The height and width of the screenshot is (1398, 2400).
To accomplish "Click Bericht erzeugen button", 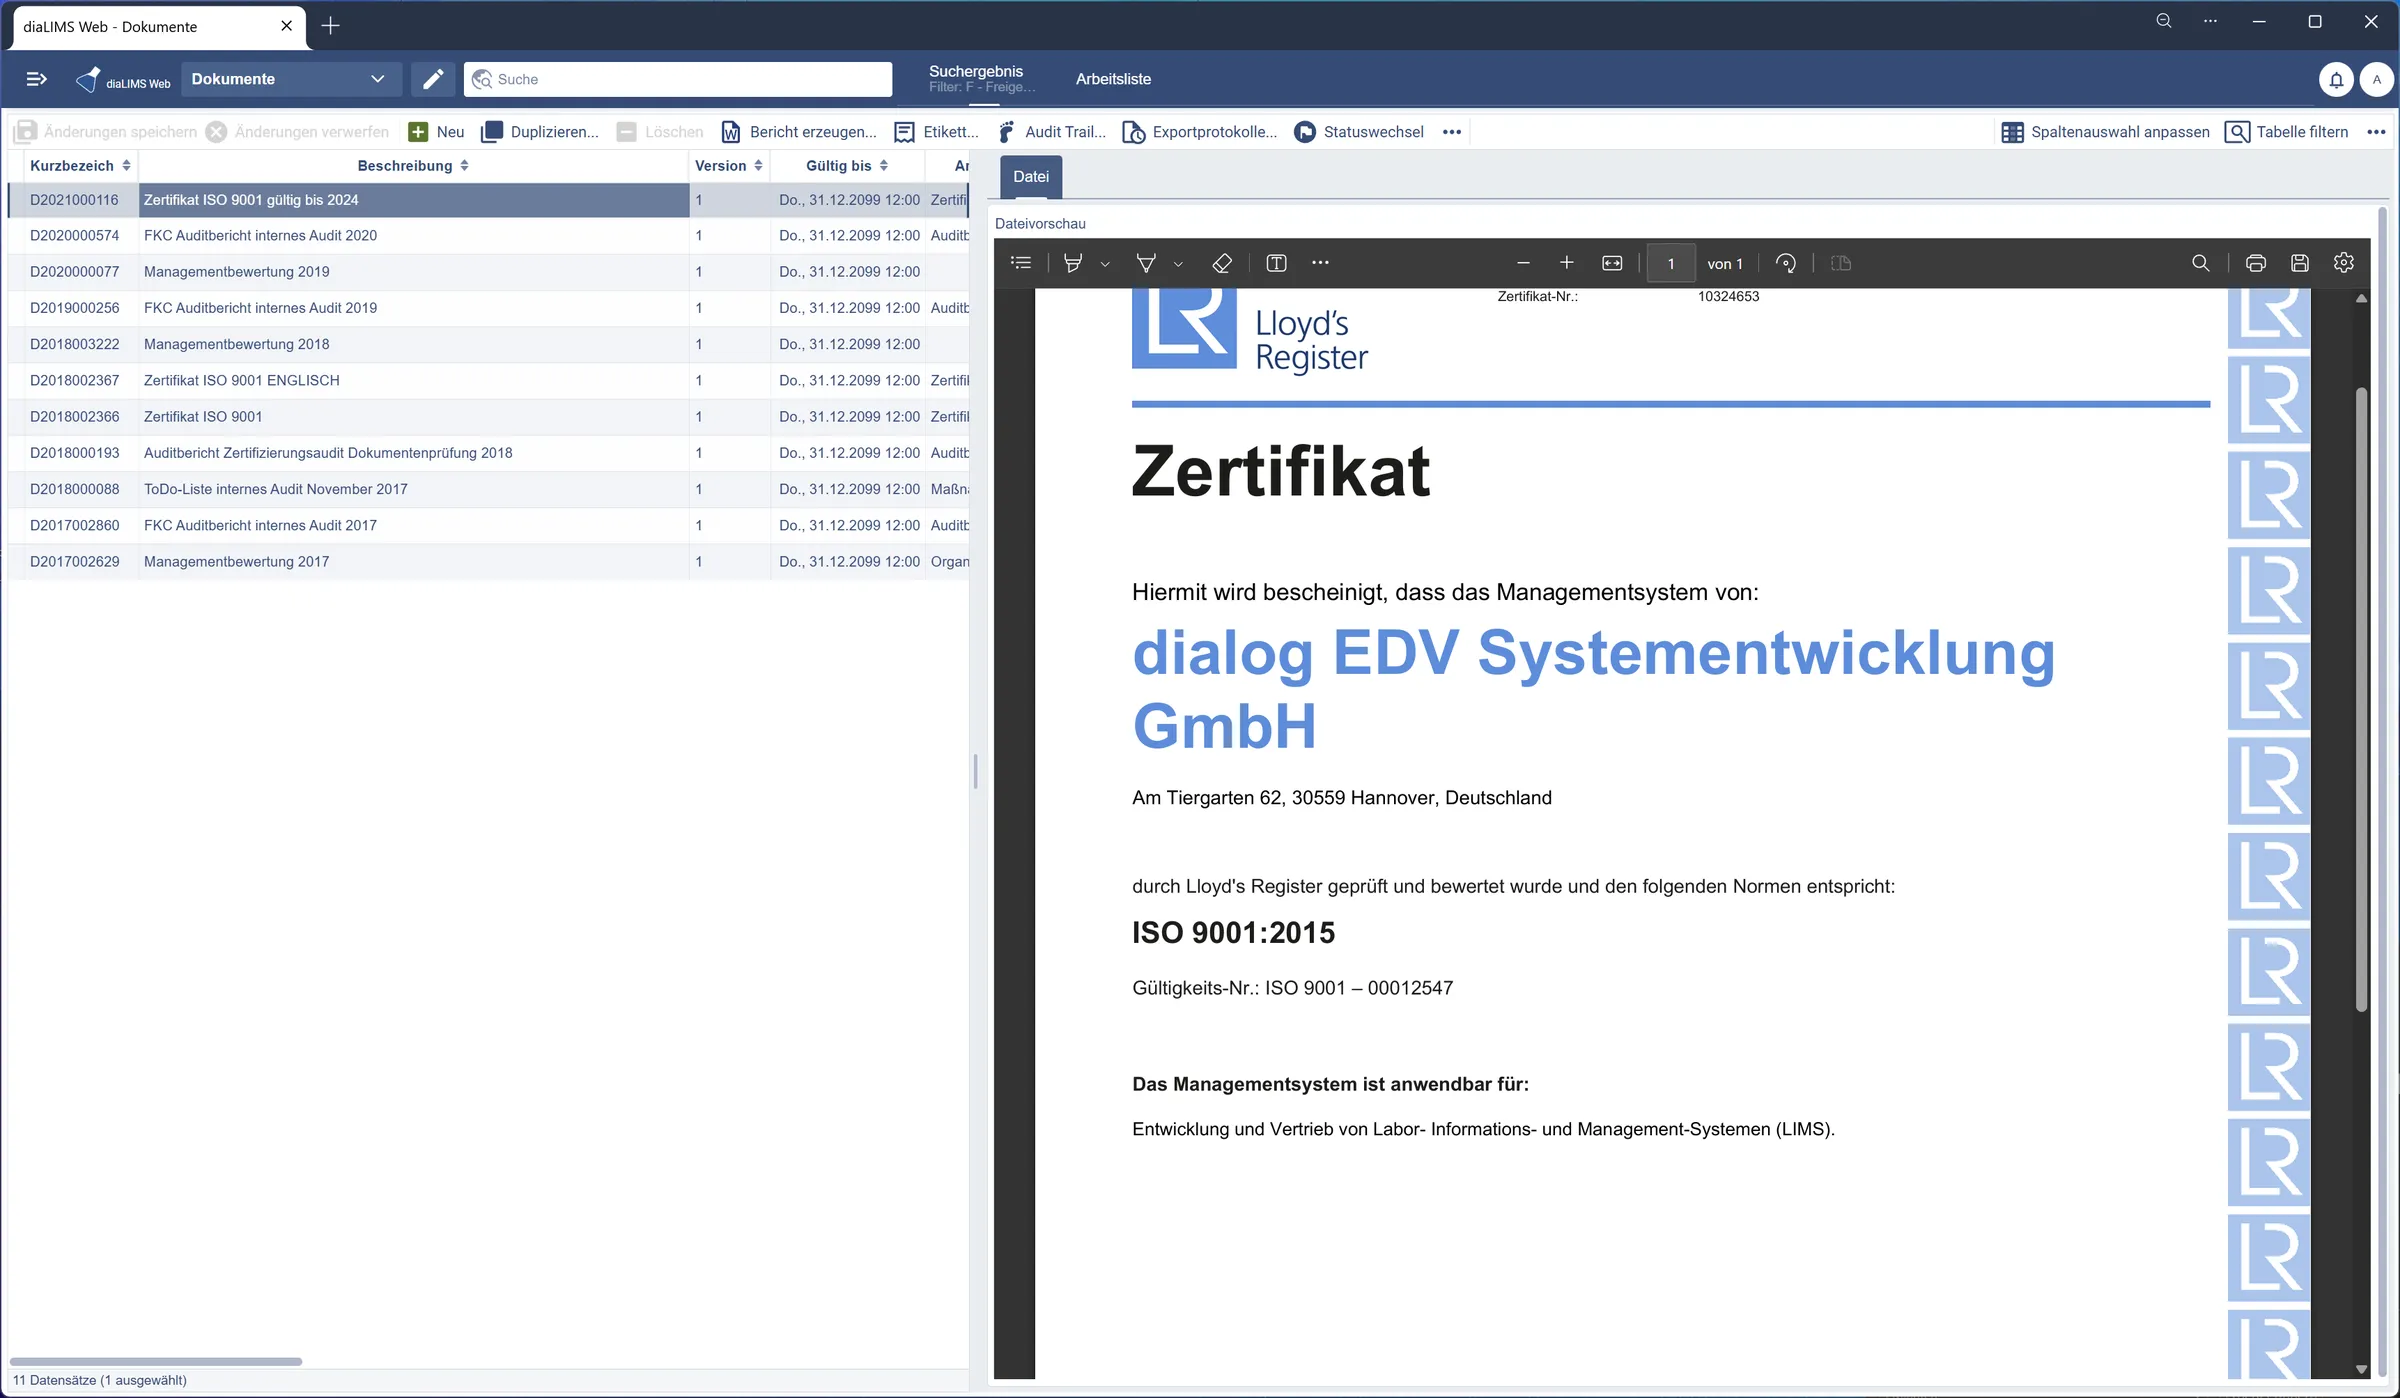I will click(799, 132).
